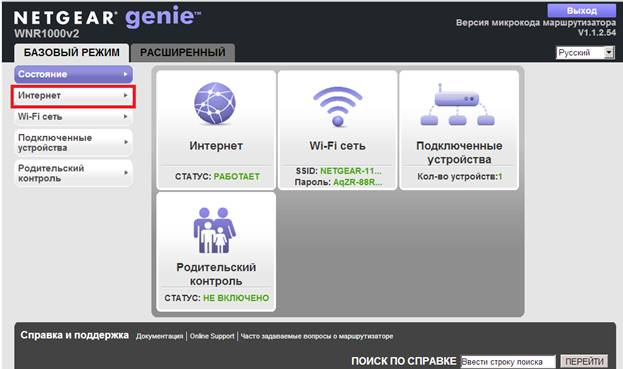Select Родительский контроль in the sidebar
Viewport: 623px width, 369px height.
click(x=74, y=173)
